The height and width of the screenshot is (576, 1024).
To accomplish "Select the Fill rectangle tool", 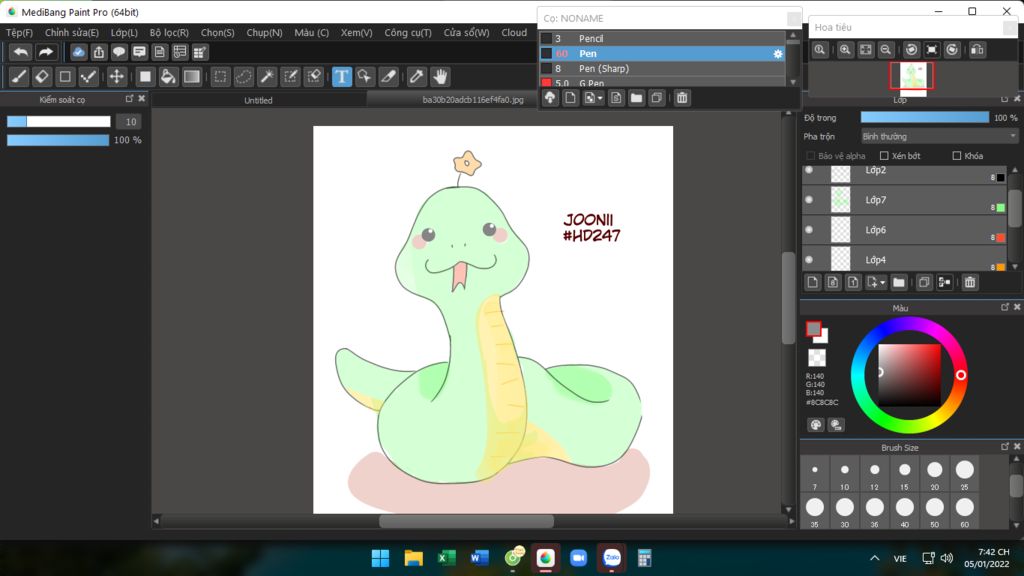I will [x=145, y=77].
